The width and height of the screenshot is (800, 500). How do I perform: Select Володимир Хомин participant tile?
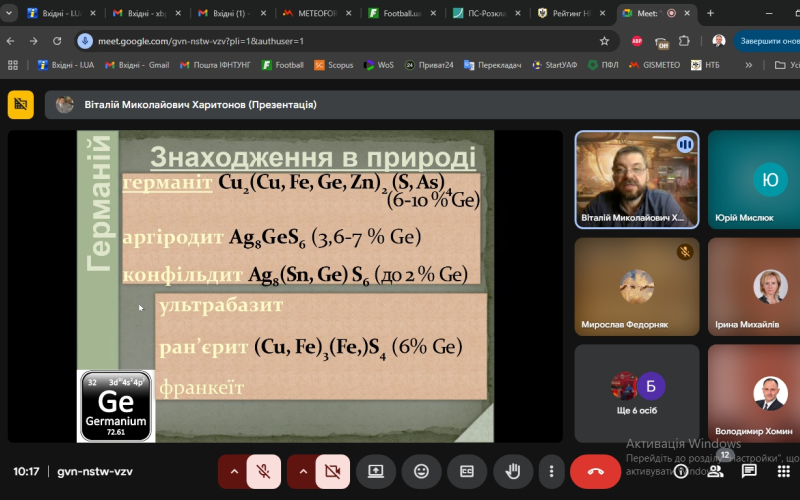coord(754,393)
